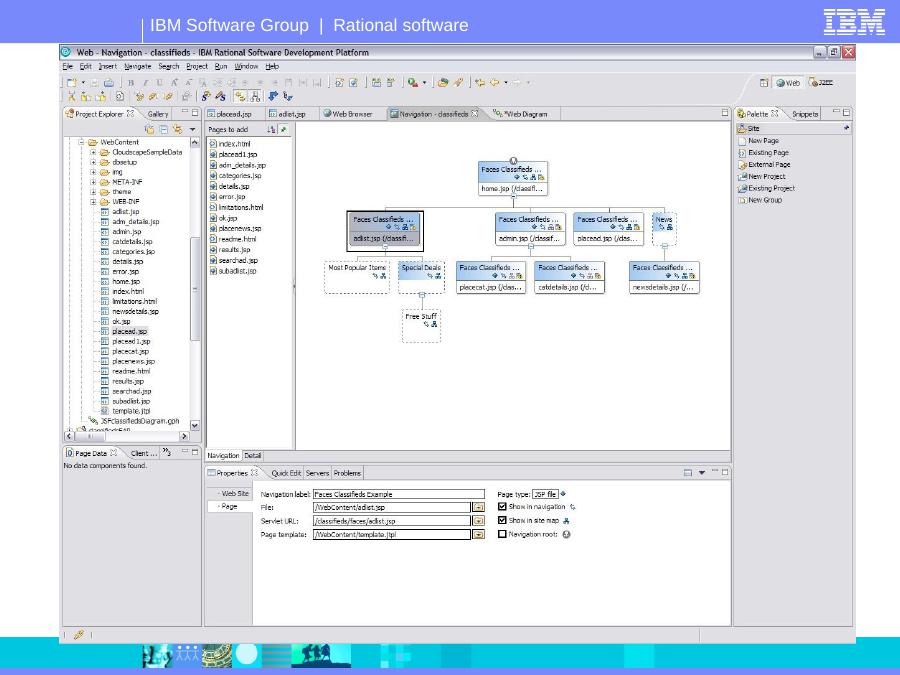Click Collapse All in Project Explorer
900x675 pixels.
point(164,129)
